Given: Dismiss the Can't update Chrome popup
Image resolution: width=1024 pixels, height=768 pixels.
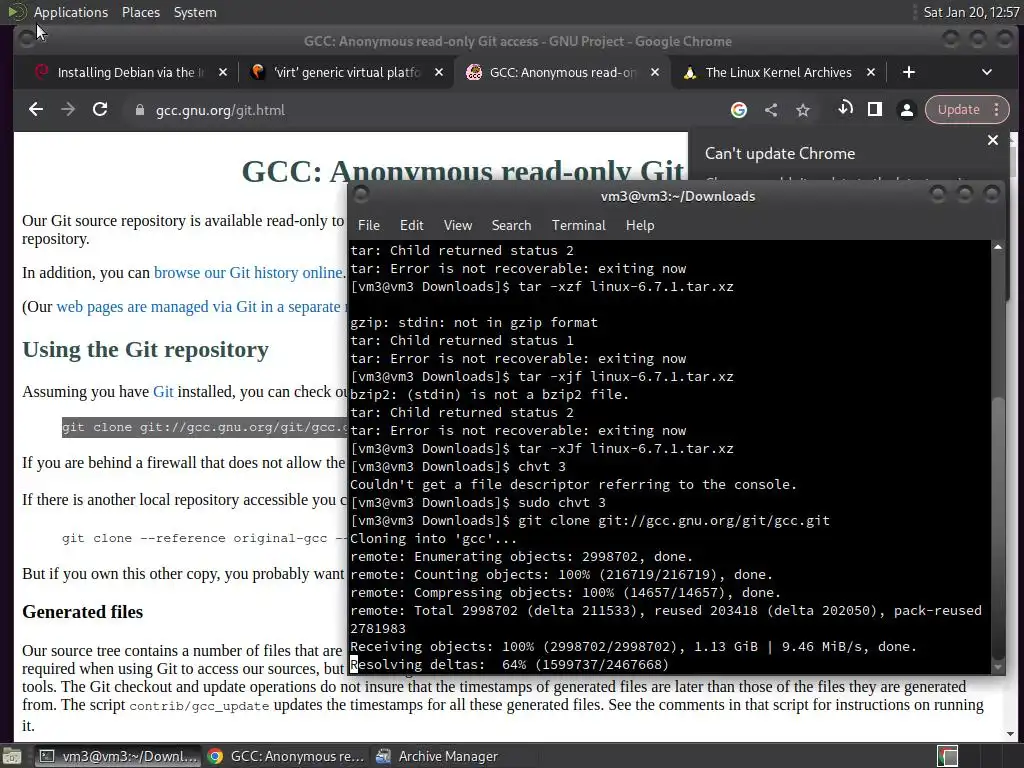Looking at the screenshot, I should [x=993, y=140].
